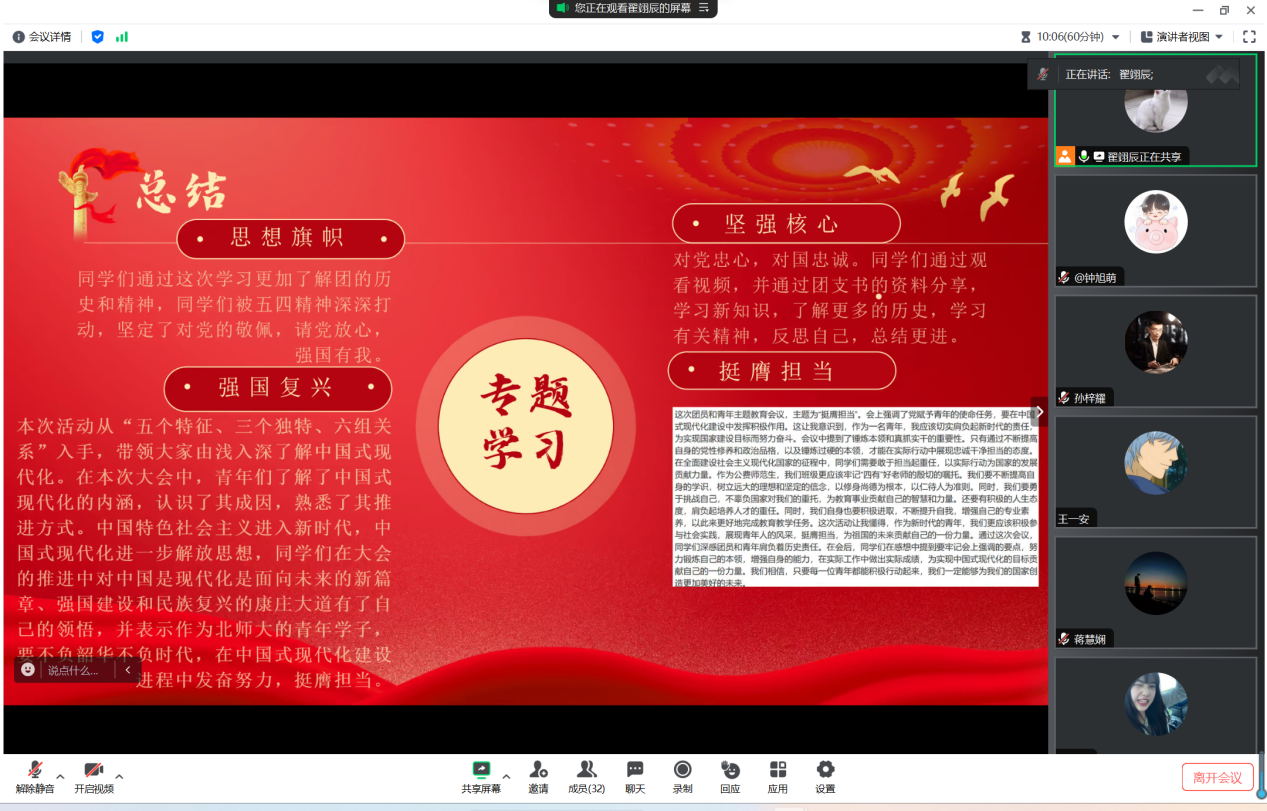
Task: Click the network signal bars icon
Action: 122,37
